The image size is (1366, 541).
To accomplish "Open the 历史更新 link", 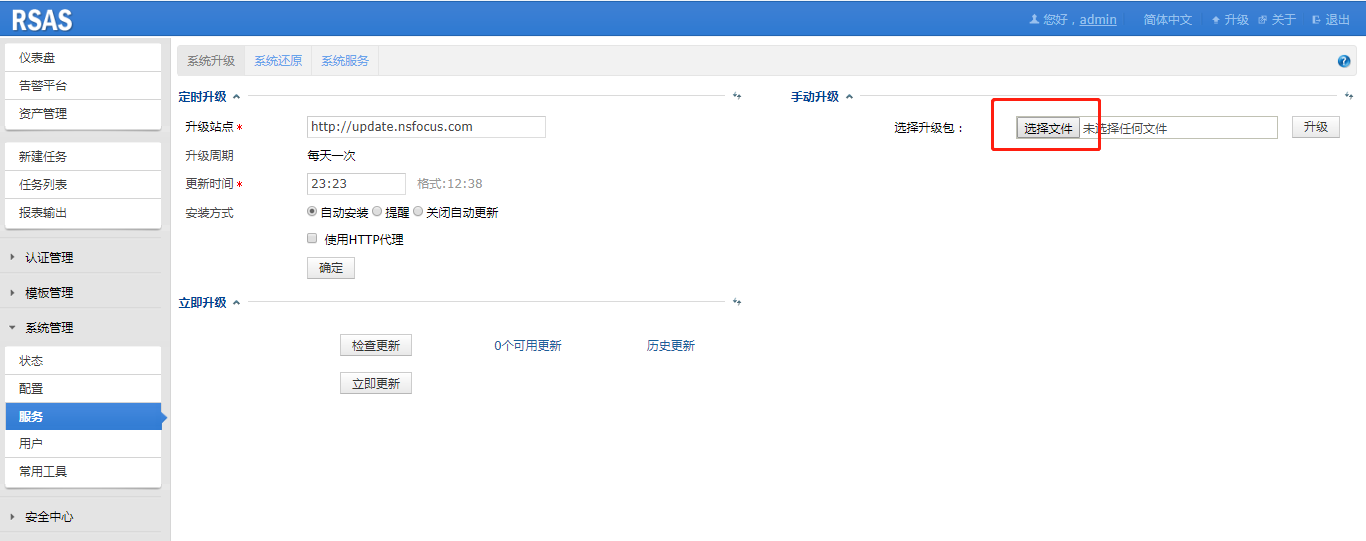I will (x=670, y=346).
